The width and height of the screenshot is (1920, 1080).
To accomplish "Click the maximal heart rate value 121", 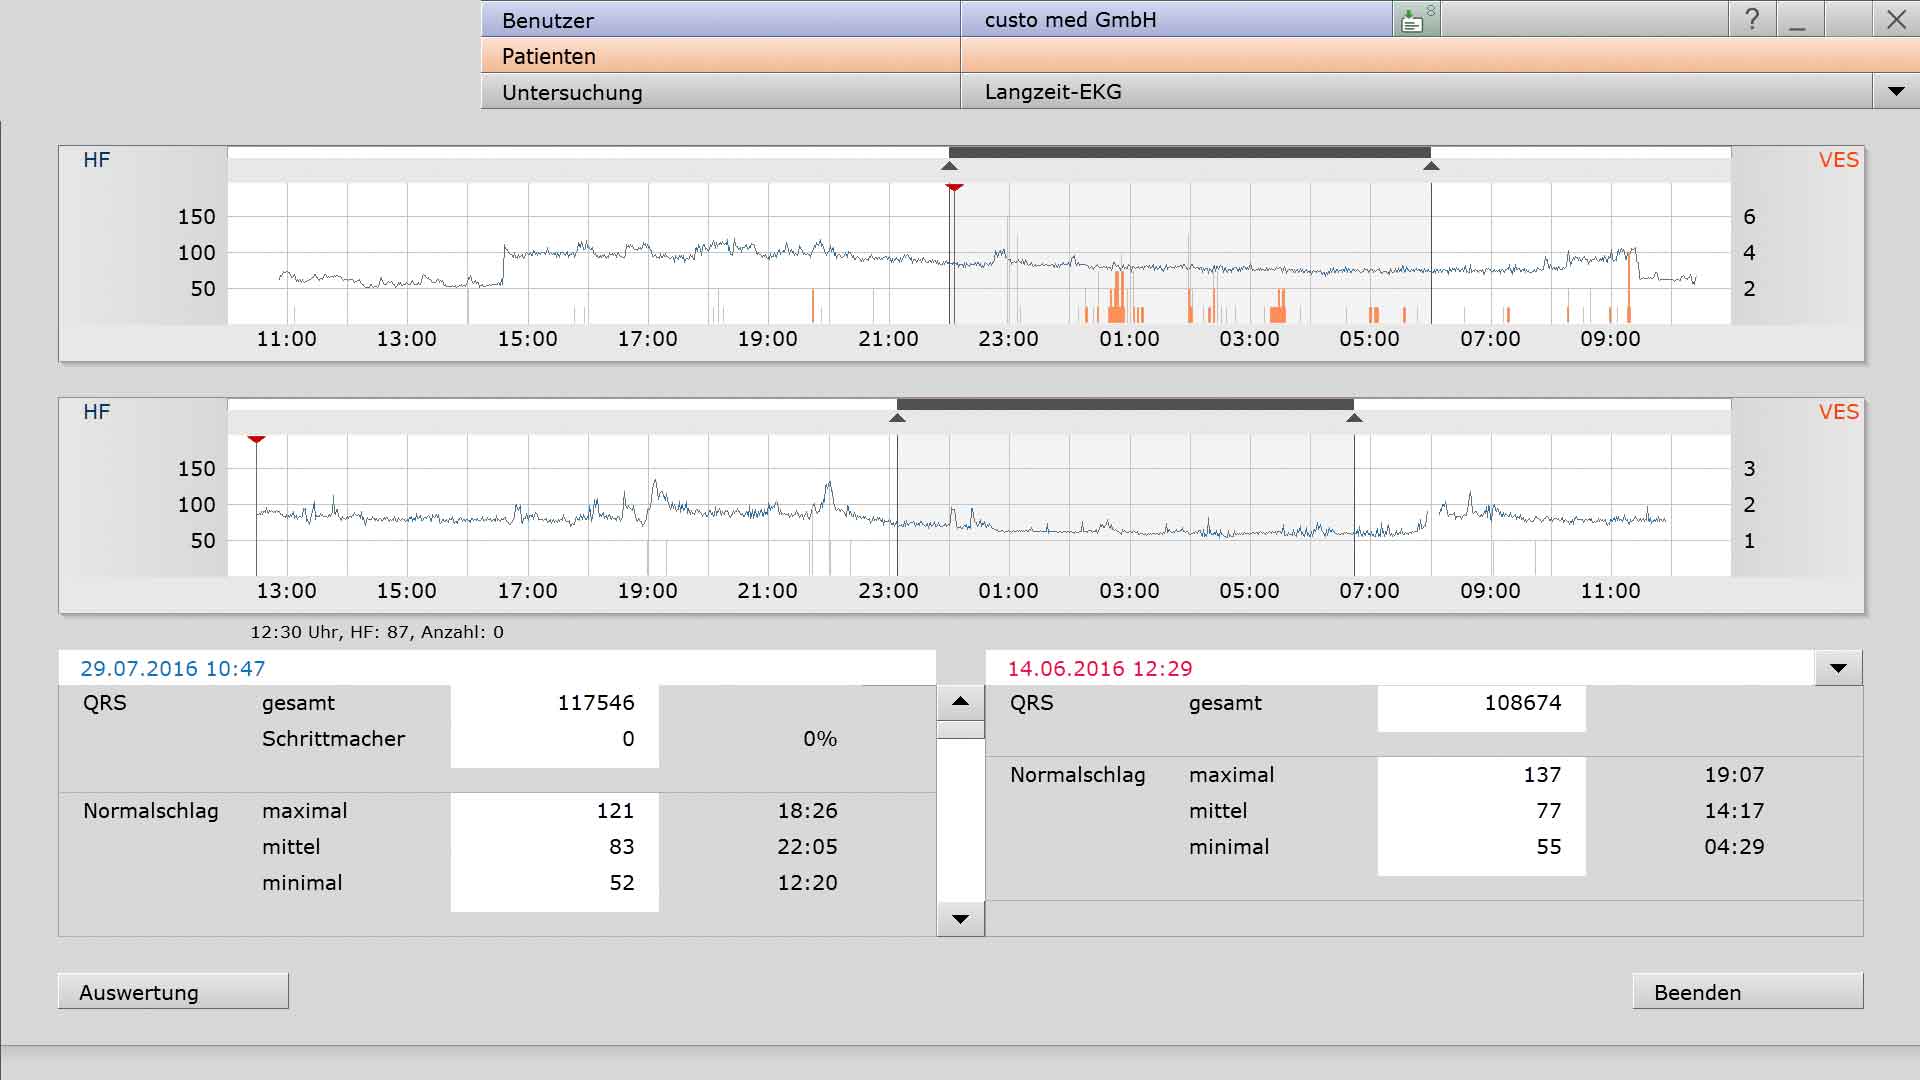I will pos(615,811).
